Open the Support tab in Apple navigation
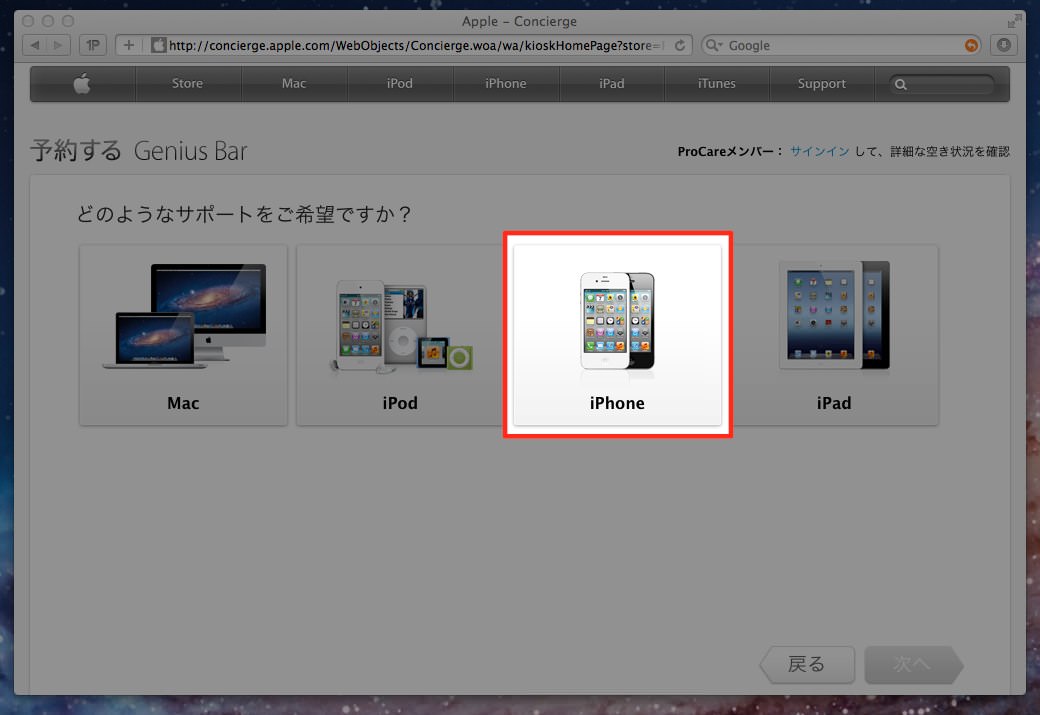This screenshot has height=715, width=1040. point(822,84)
